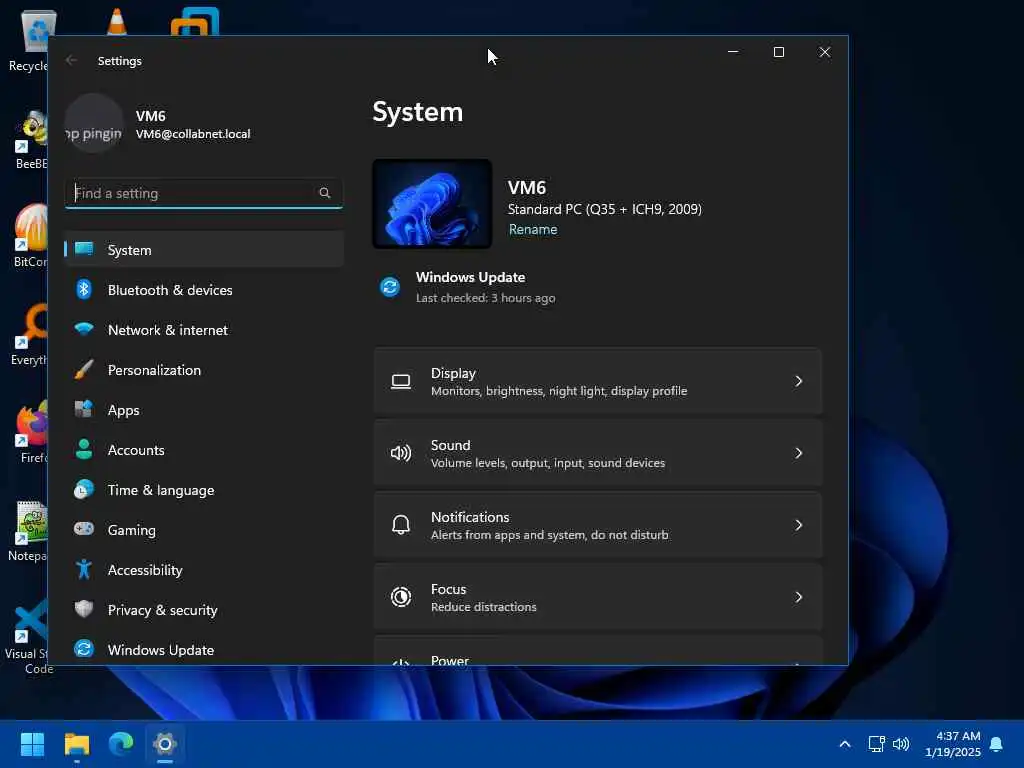Open the Personalization section
The width and height of the screenshot is (1024, 768).
(204, 370)
